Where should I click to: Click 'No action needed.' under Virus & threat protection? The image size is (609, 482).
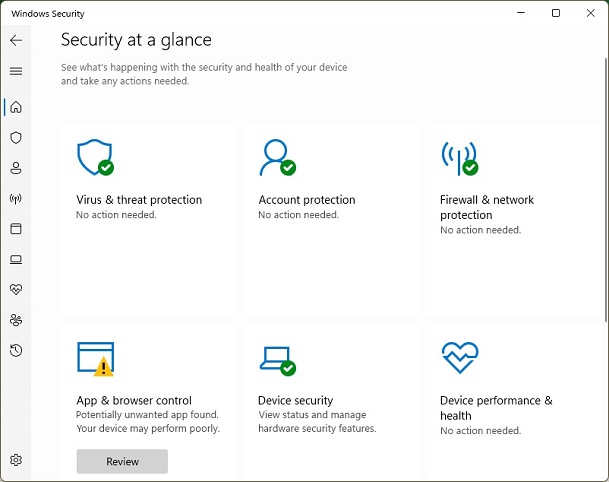(116, 215)
